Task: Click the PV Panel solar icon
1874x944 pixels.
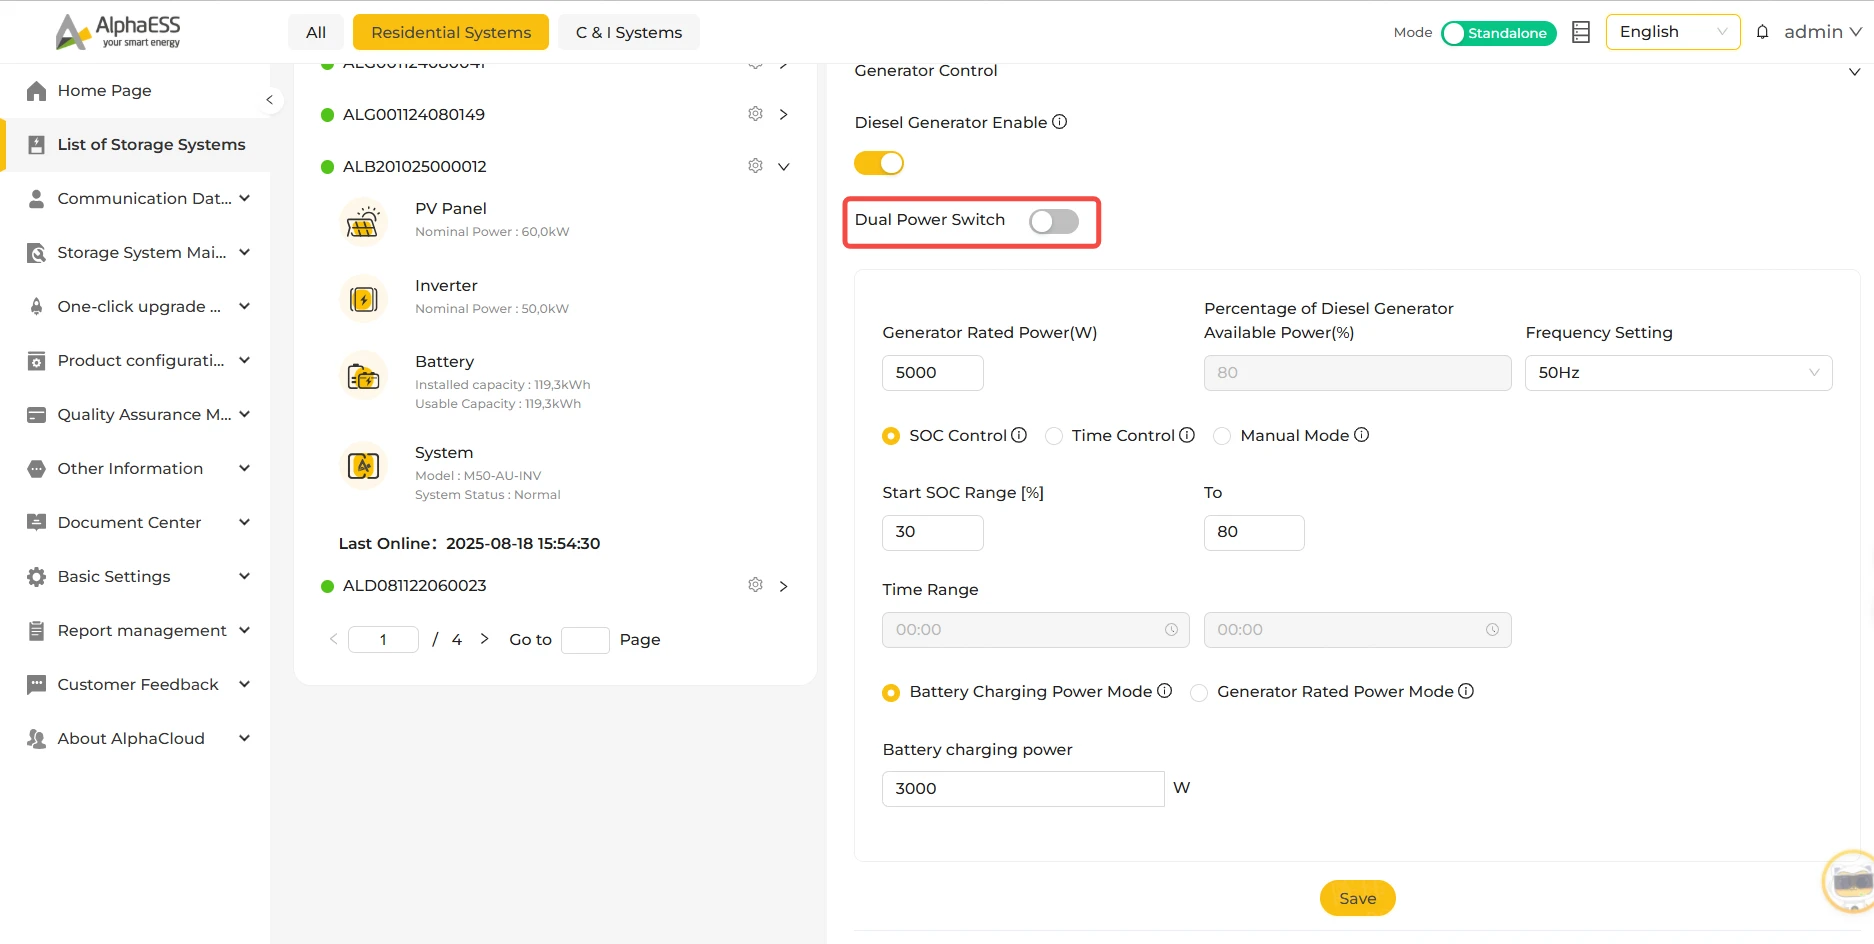Action: pyautogui.click(x=363, y=221)
